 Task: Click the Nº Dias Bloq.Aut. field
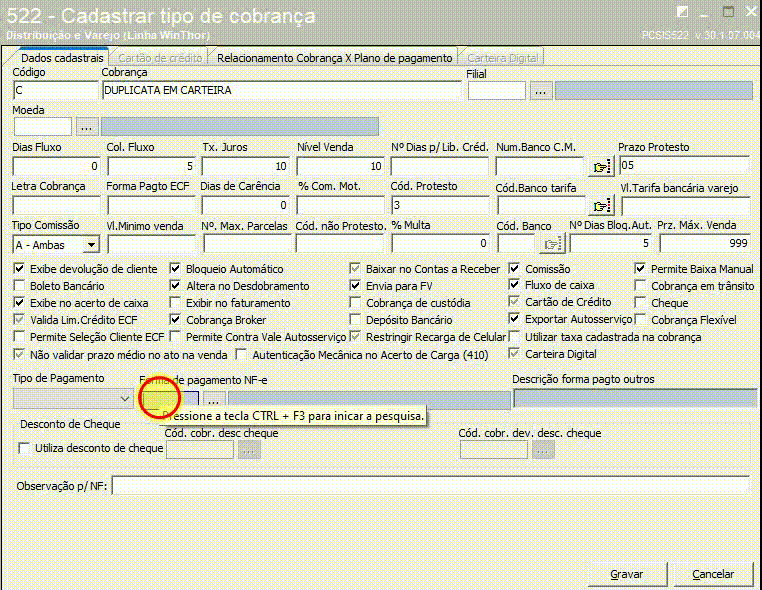pyautogui.click(x=610, y=243)
